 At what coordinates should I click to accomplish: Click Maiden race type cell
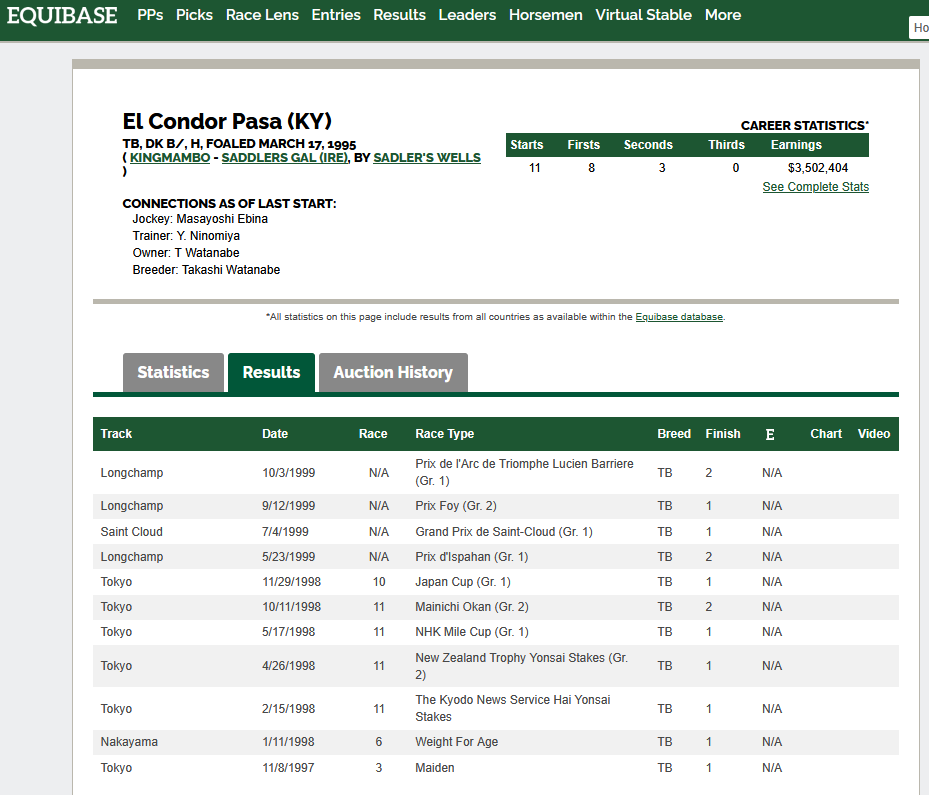(x=435, y=768)
